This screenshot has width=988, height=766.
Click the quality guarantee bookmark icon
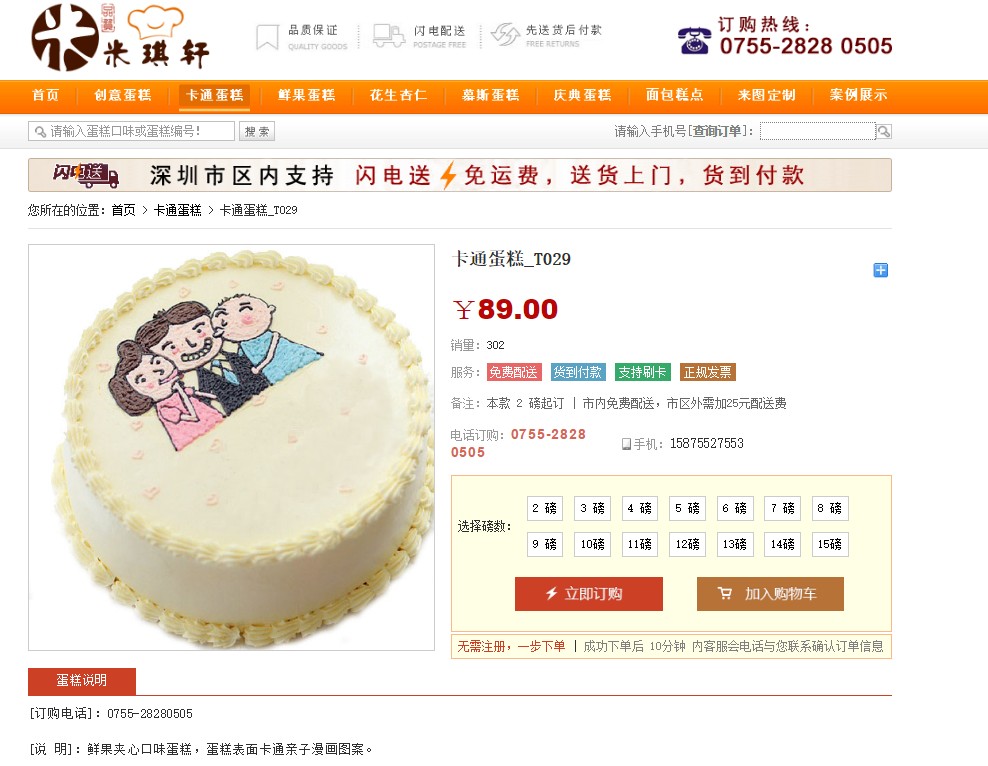click(267, 37)
